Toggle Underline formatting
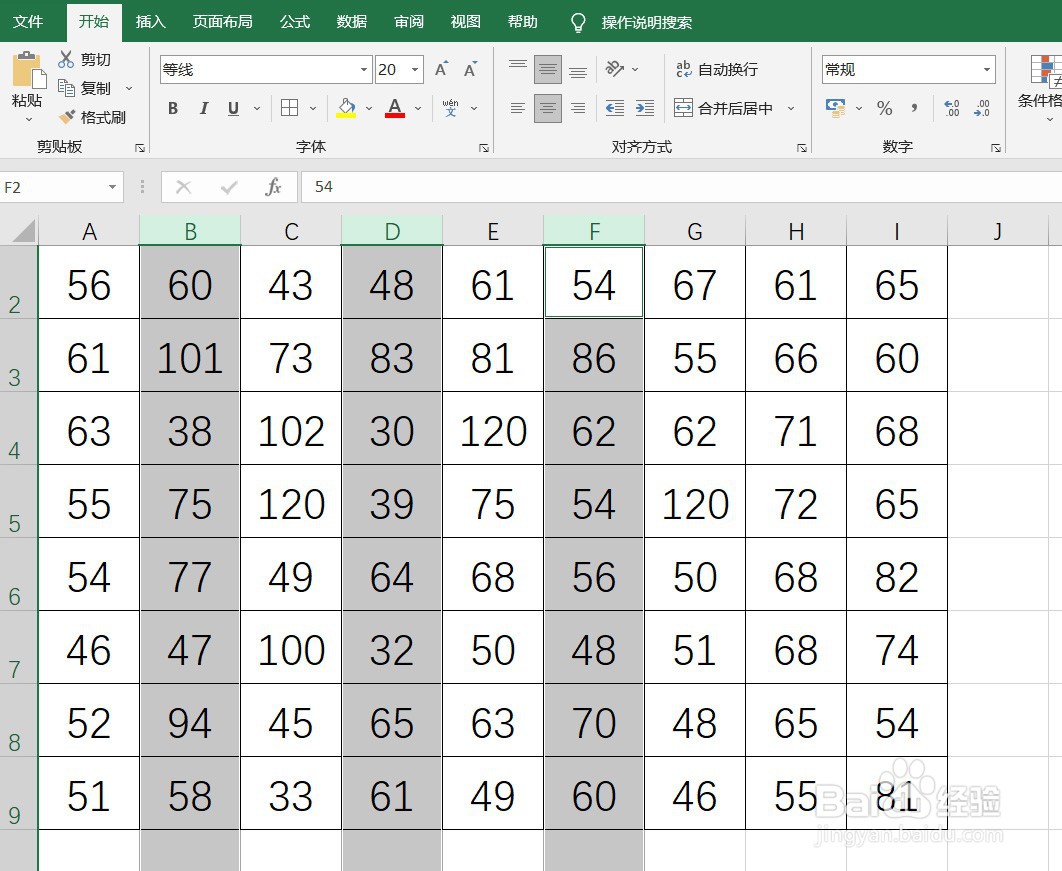This screenshot has width=1062, height=871. 233,108
